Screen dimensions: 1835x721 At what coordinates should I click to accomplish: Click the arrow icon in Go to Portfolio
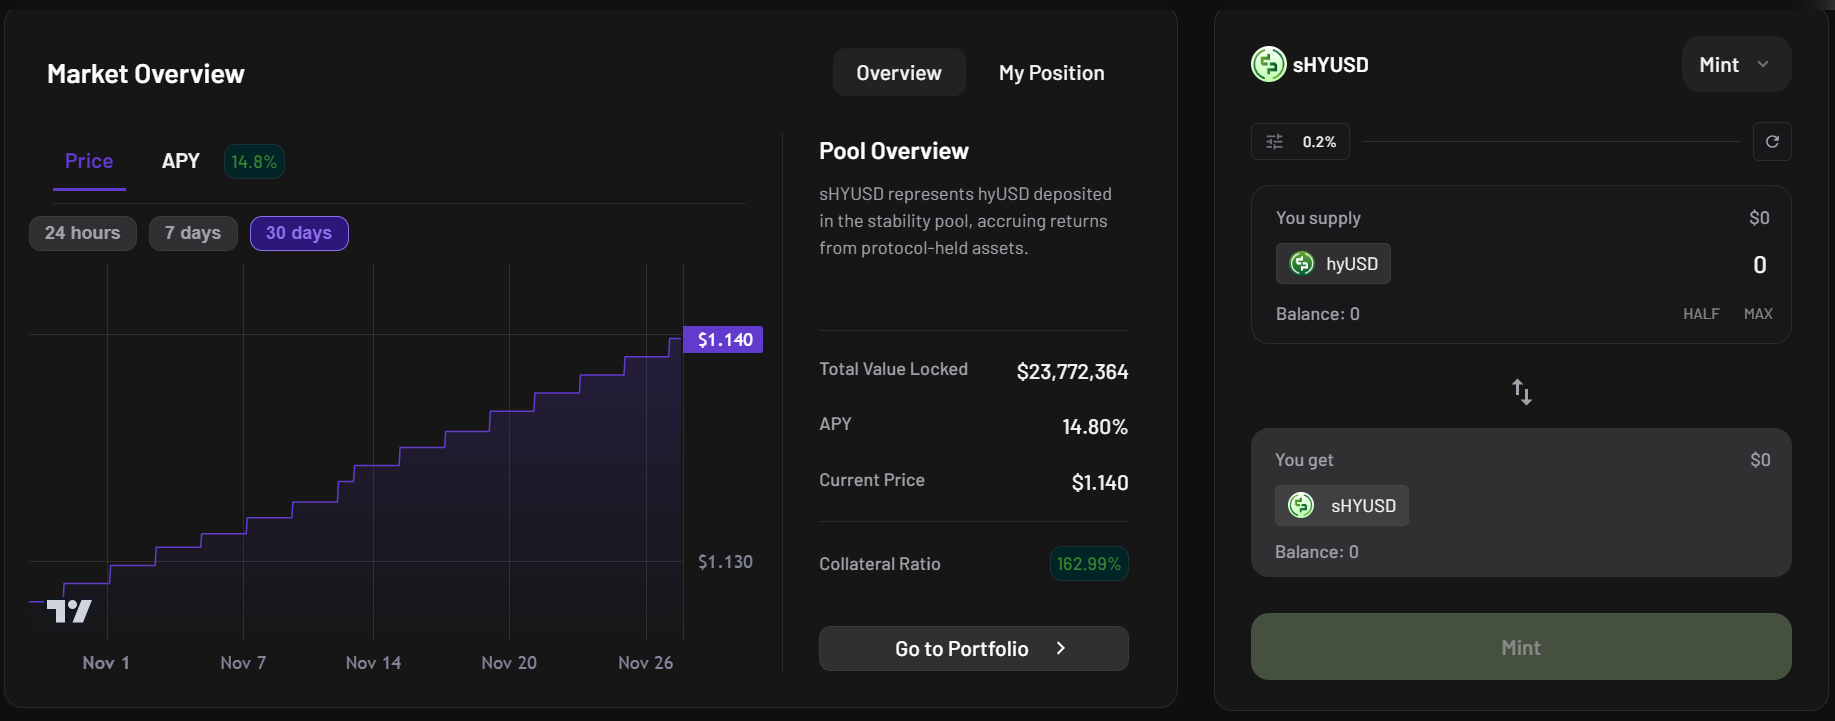tap(1061, 649)
